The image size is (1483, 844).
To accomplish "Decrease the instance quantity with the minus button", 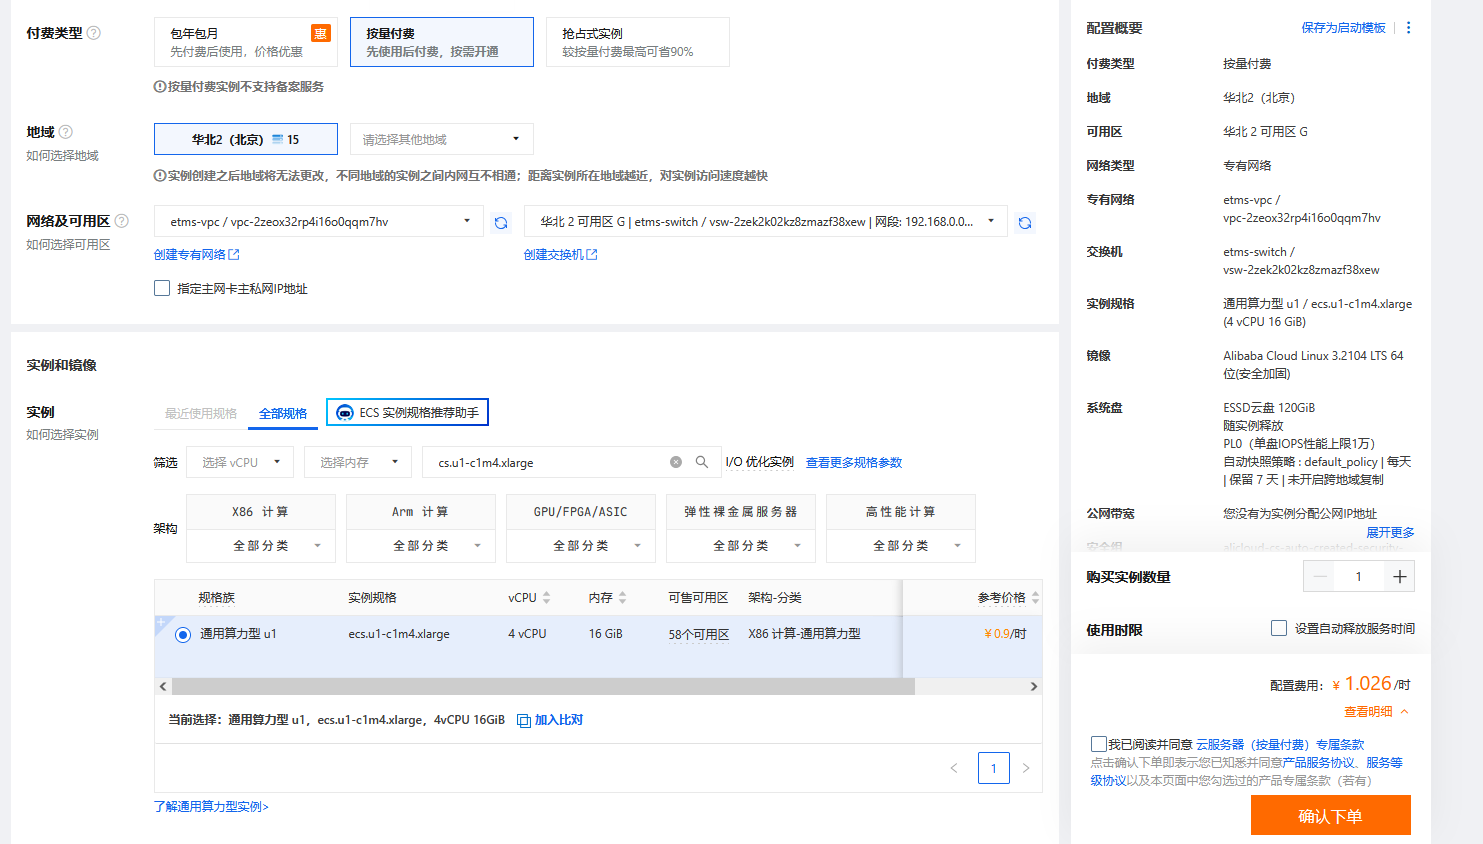I will (x=1320, y=577).
